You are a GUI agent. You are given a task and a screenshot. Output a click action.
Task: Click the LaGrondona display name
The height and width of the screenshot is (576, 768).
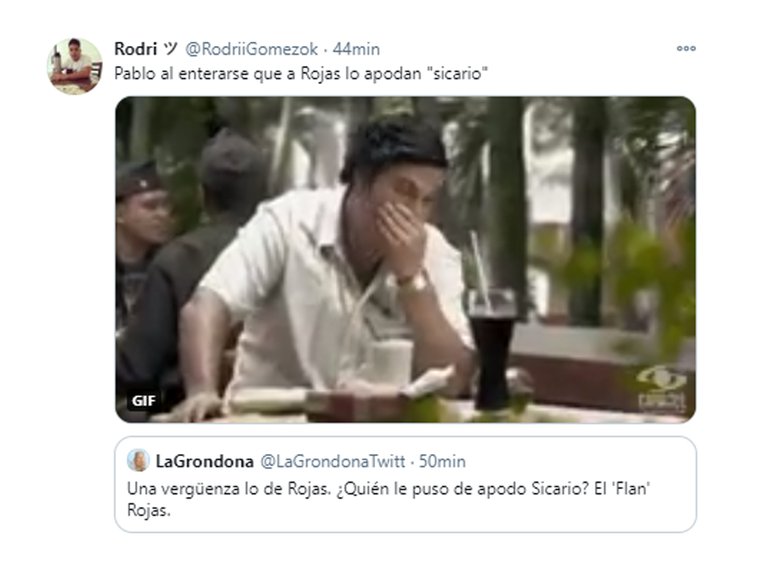point(204,461)
